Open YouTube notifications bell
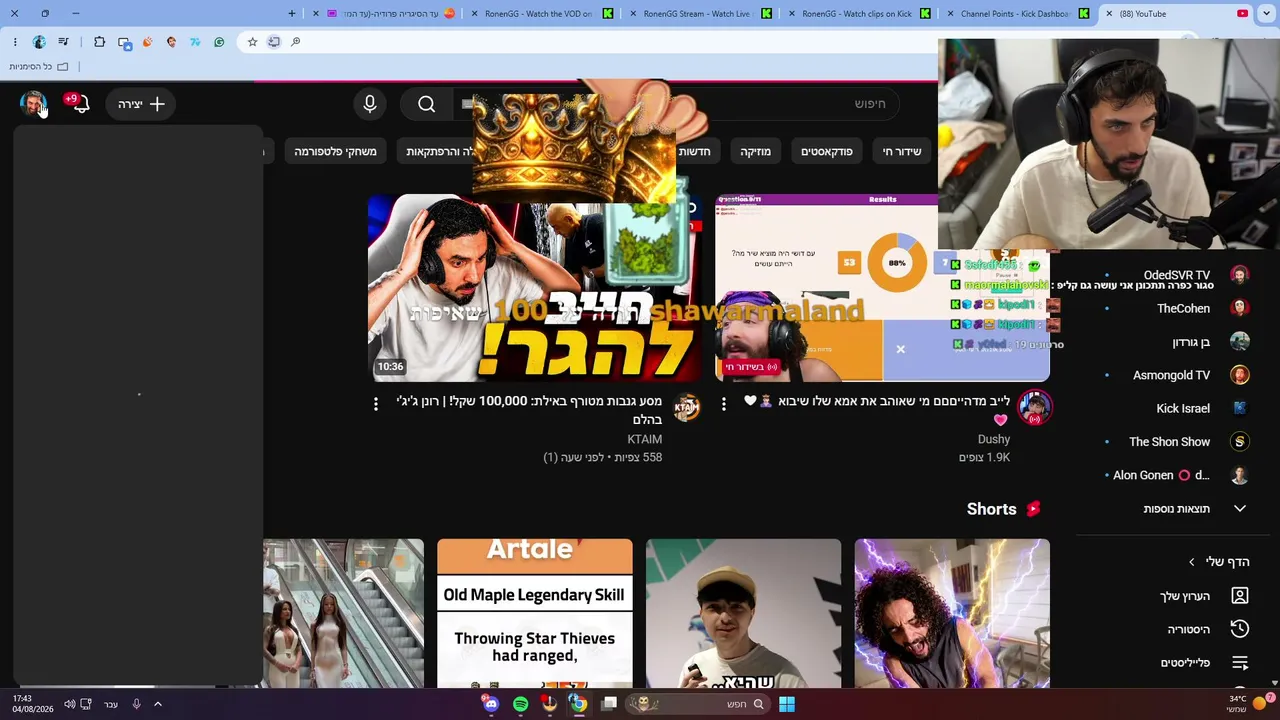 80,104
